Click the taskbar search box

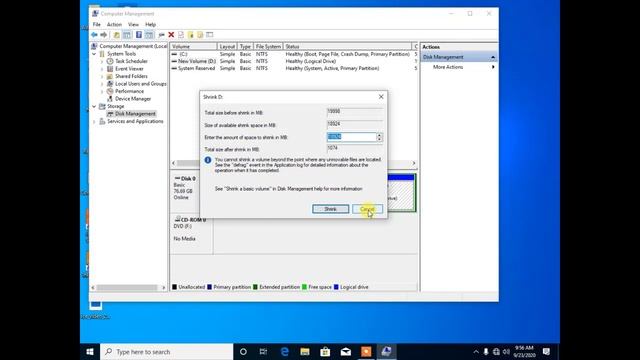[x=167, y=351]
